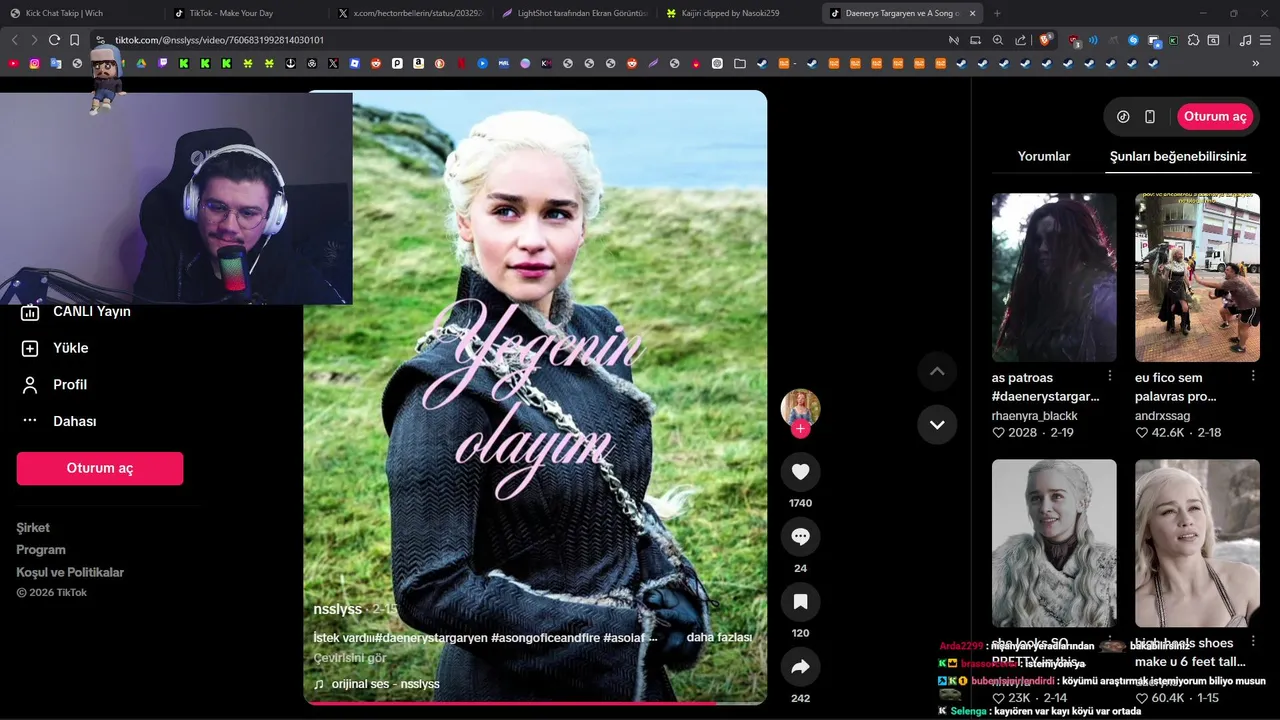
Task: Click the share page icon in address bar
Action: pyautogui.click(x=1021, y=40)
